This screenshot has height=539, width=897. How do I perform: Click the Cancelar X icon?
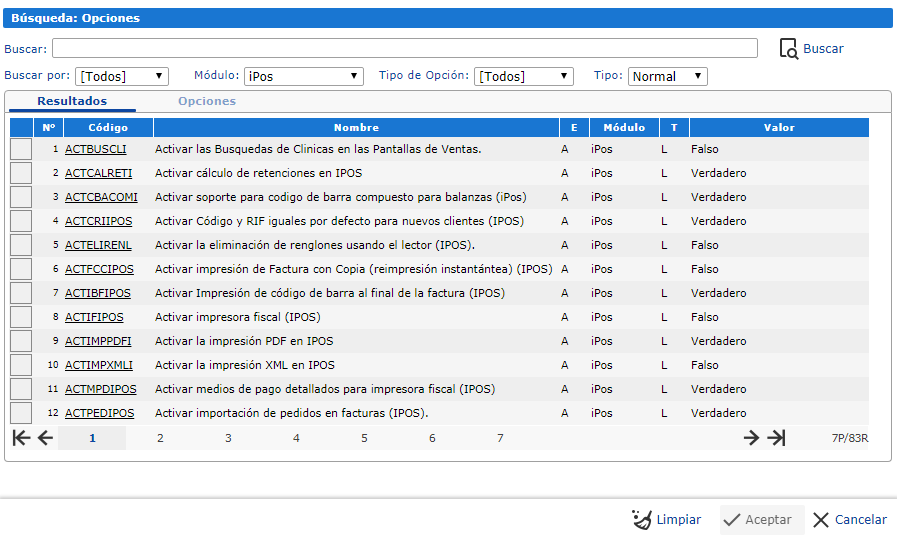coord(821,520)
